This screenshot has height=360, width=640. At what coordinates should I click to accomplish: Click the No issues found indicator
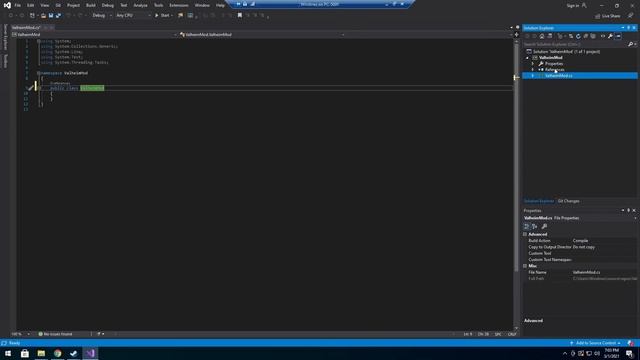56,334
